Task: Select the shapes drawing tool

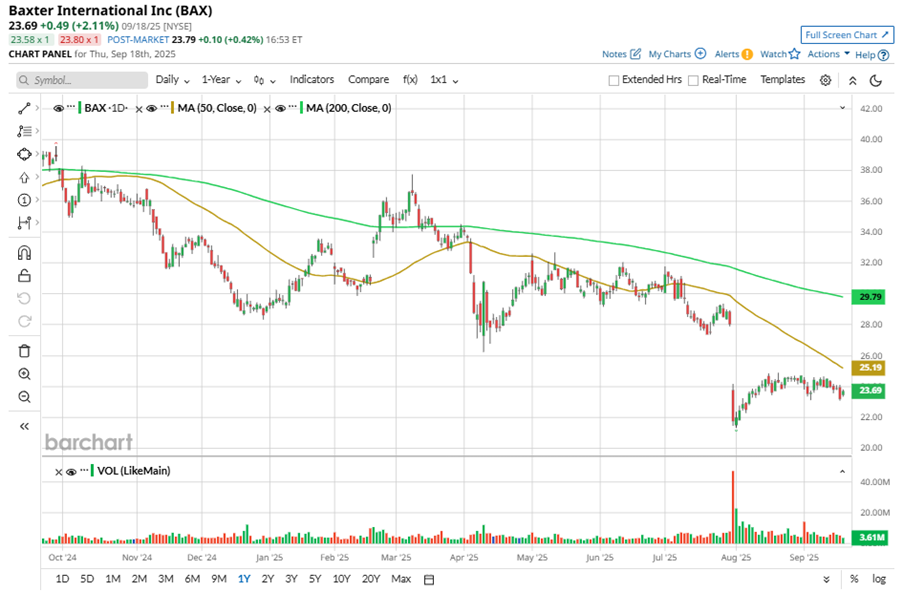Action: [x=24, y=154]
